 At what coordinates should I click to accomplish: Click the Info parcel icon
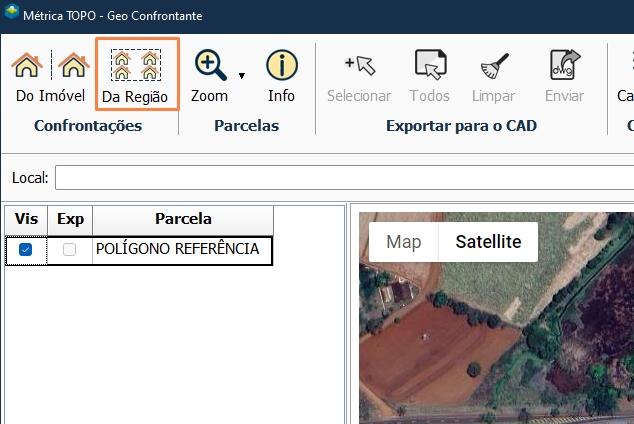pos(282,65)
